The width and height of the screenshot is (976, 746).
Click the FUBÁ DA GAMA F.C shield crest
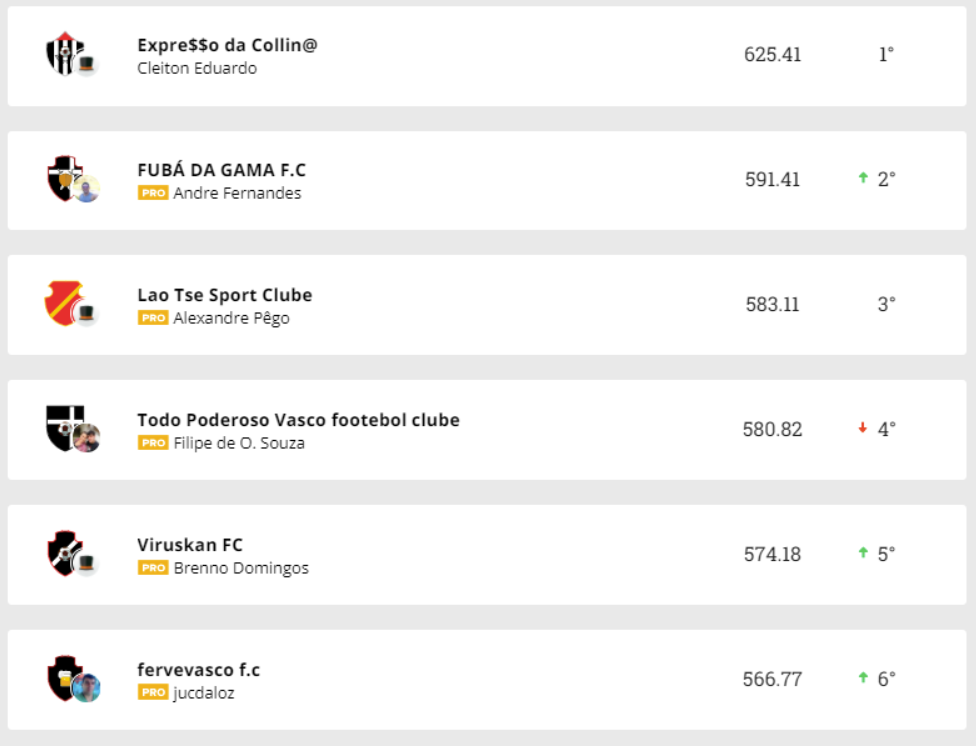pos(64,177)
